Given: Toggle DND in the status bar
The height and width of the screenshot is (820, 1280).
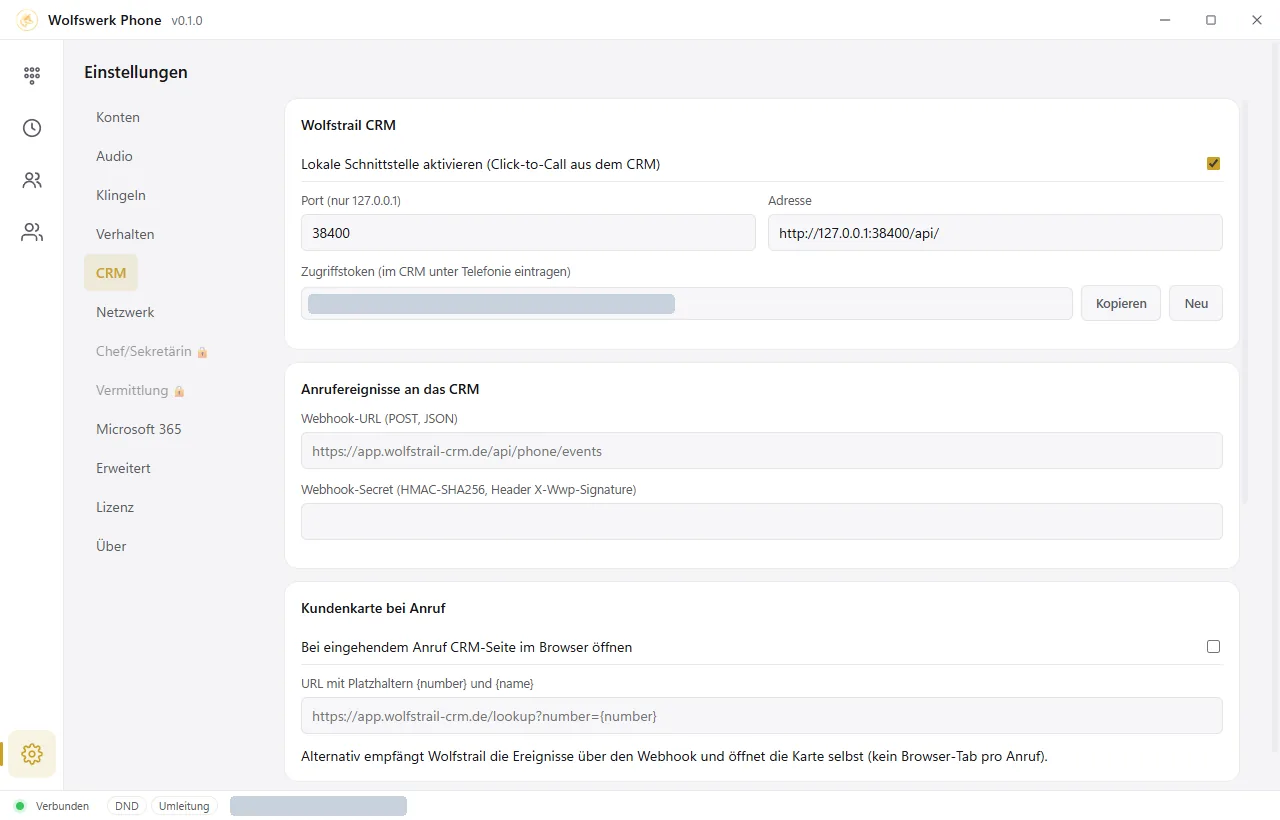Looking at the screenshot, I should click(x=127, y=806).
